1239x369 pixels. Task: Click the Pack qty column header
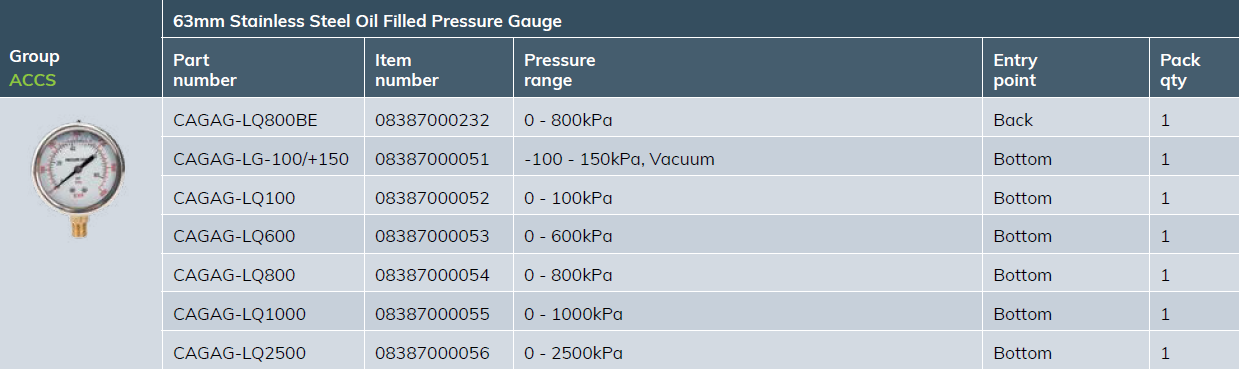pos(1180,70)
